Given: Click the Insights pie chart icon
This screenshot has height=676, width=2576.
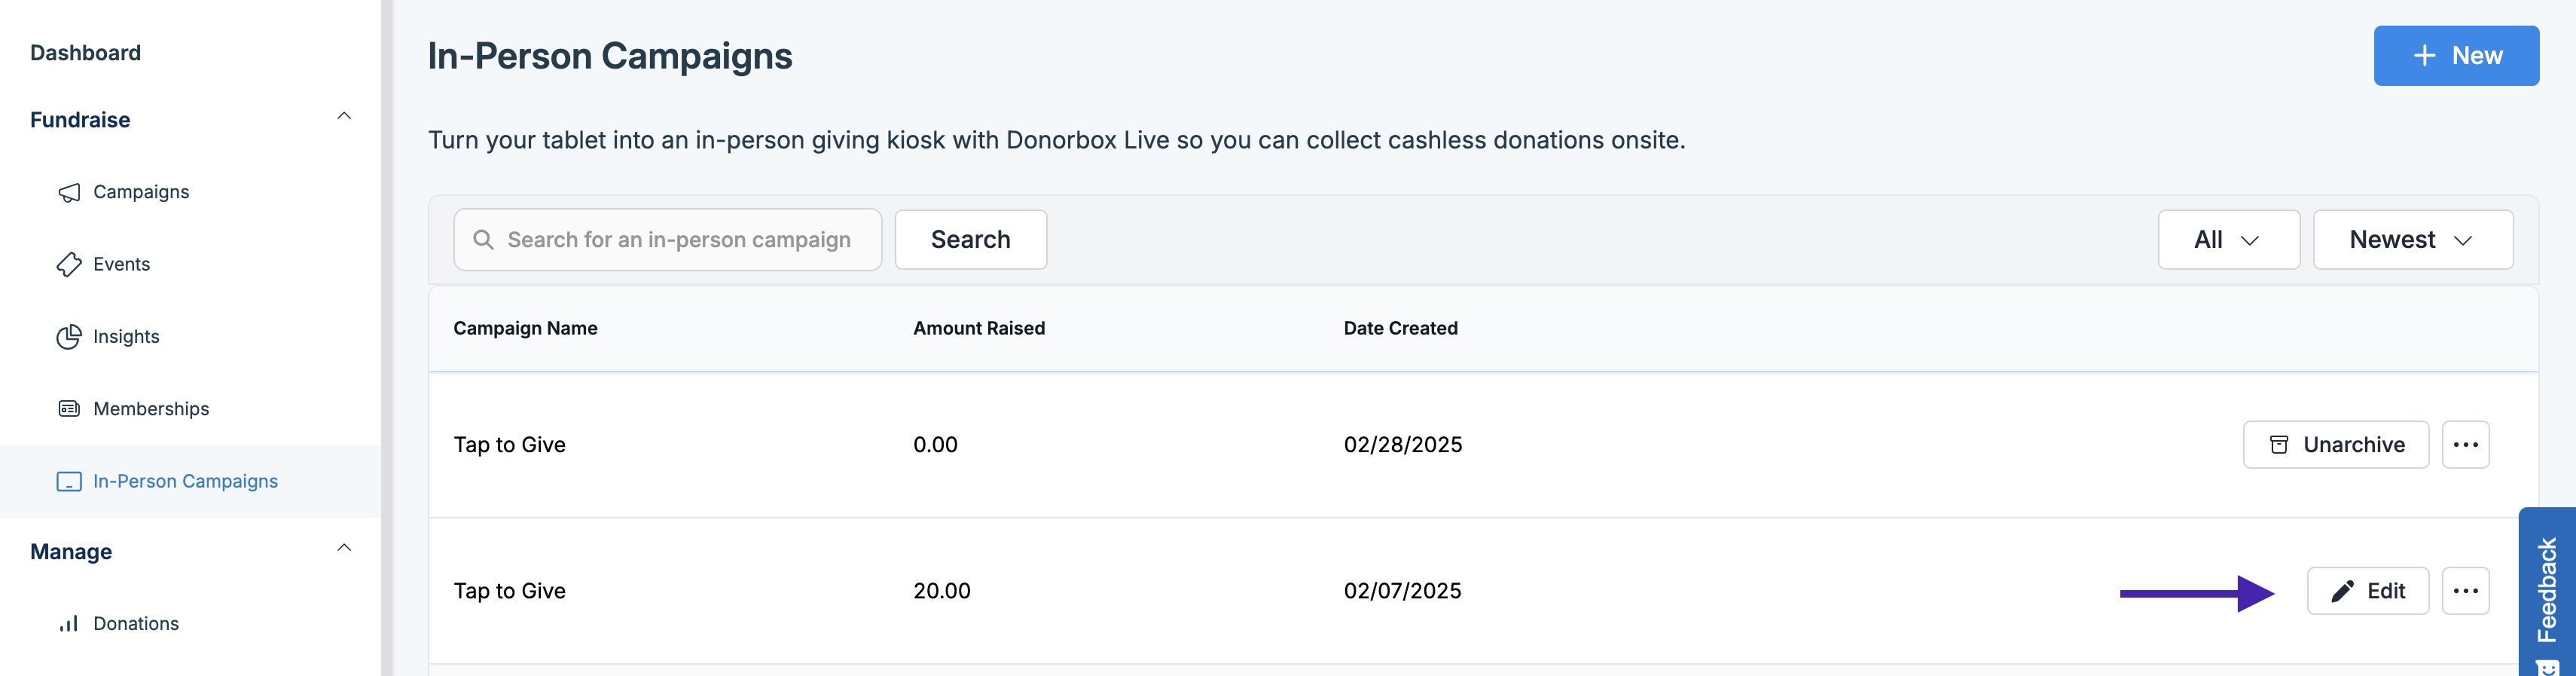Looking at the screenshot, I should click(69, 337).
